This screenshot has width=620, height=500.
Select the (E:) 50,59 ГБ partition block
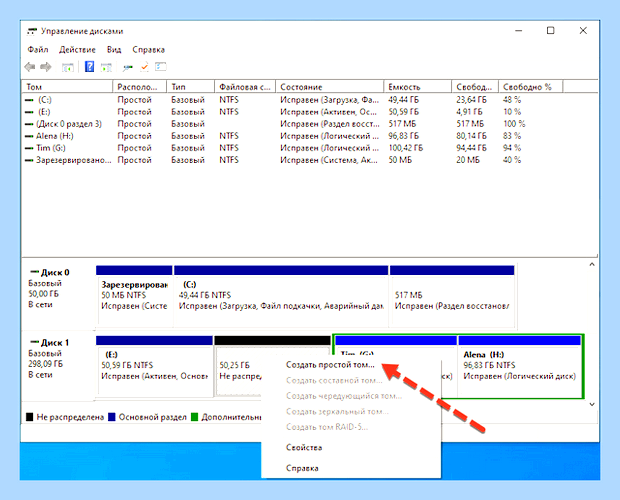pyautogui.click(x=155, y=366)
